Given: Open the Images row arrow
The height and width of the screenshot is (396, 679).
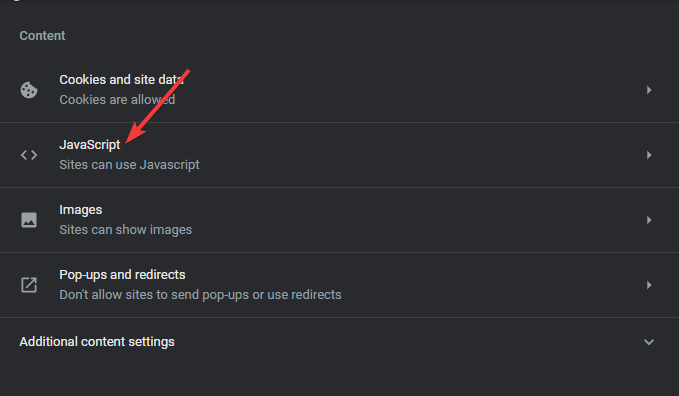Looking at the screenshot, I should pos(649,220).
